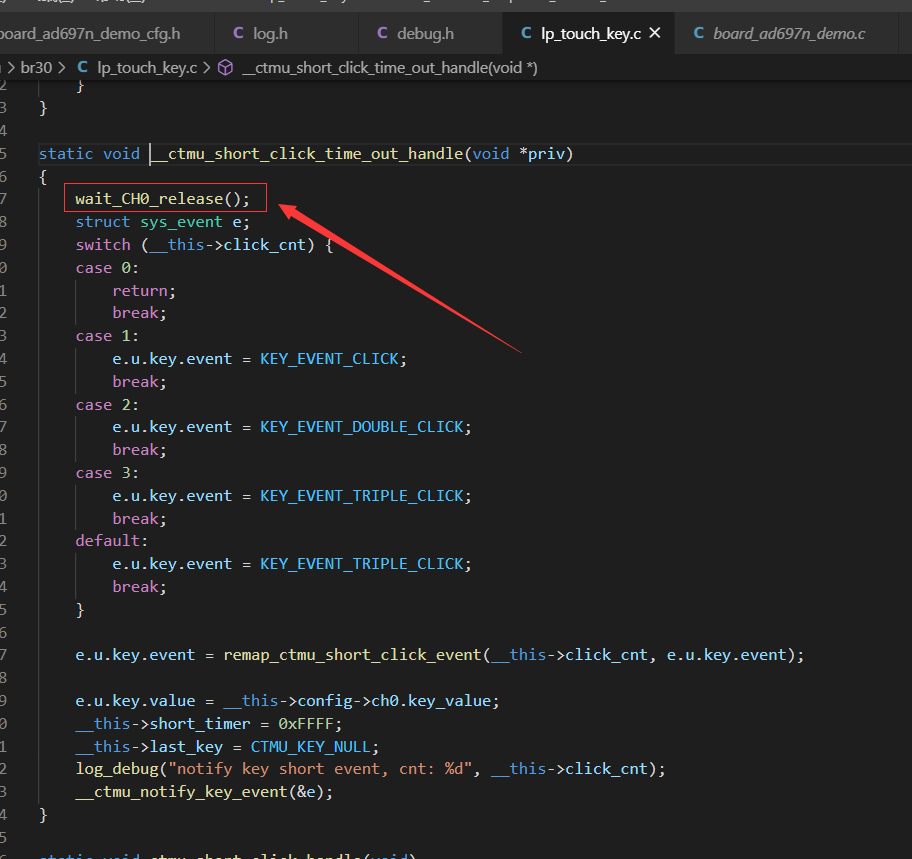Click the 0xFFFF value
The width and height of the screenshot is (912, 859).
305,723
